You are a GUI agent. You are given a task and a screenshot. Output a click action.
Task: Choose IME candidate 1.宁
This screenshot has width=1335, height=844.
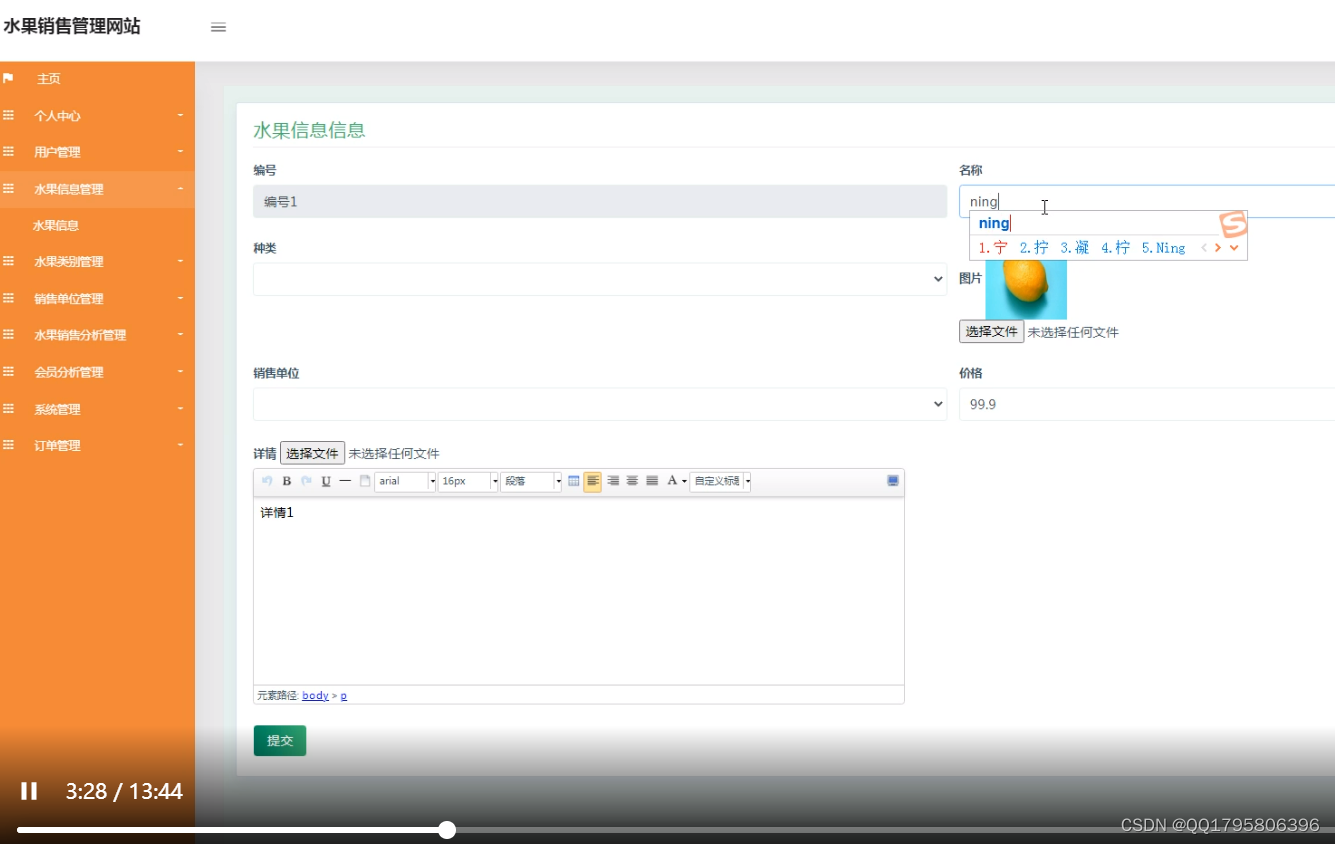click(993, 248)
